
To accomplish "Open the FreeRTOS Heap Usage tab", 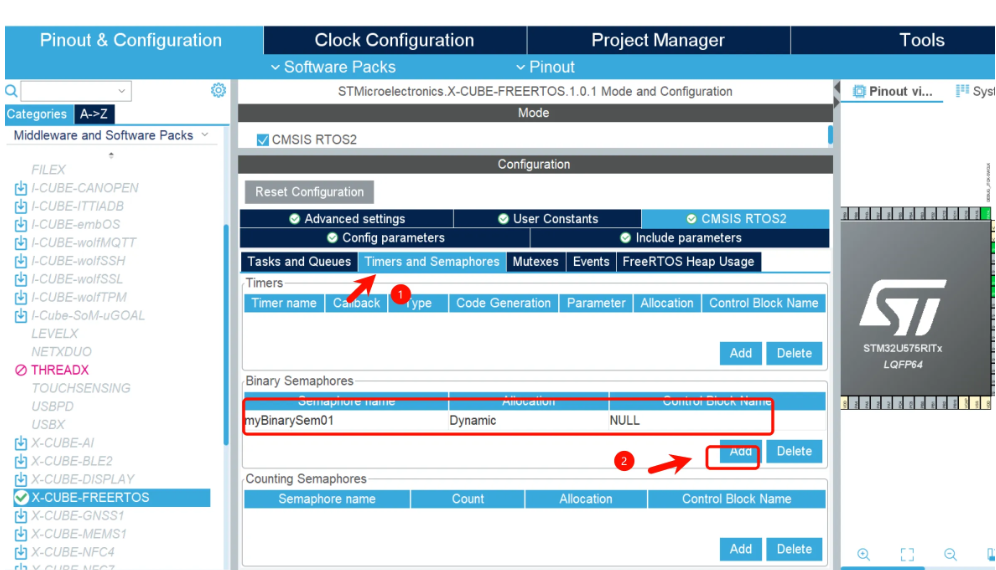I will (689, 262).
